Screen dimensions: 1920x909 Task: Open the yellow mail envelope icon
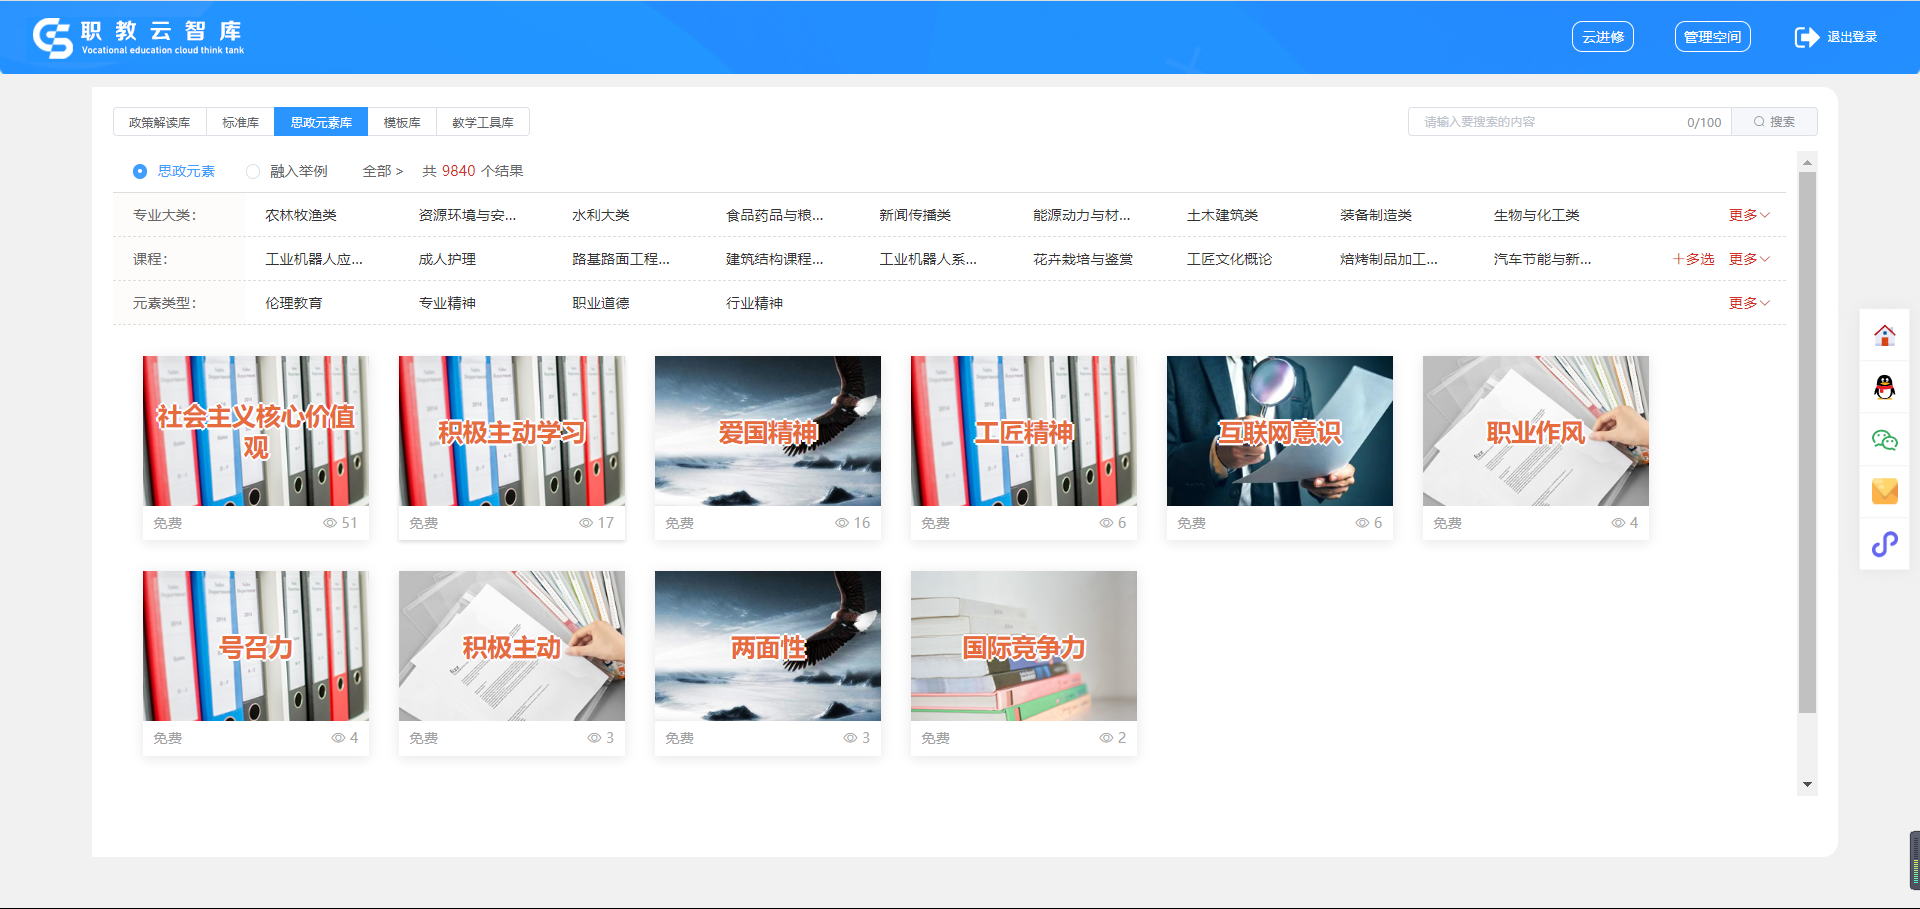pos(1884,491)
